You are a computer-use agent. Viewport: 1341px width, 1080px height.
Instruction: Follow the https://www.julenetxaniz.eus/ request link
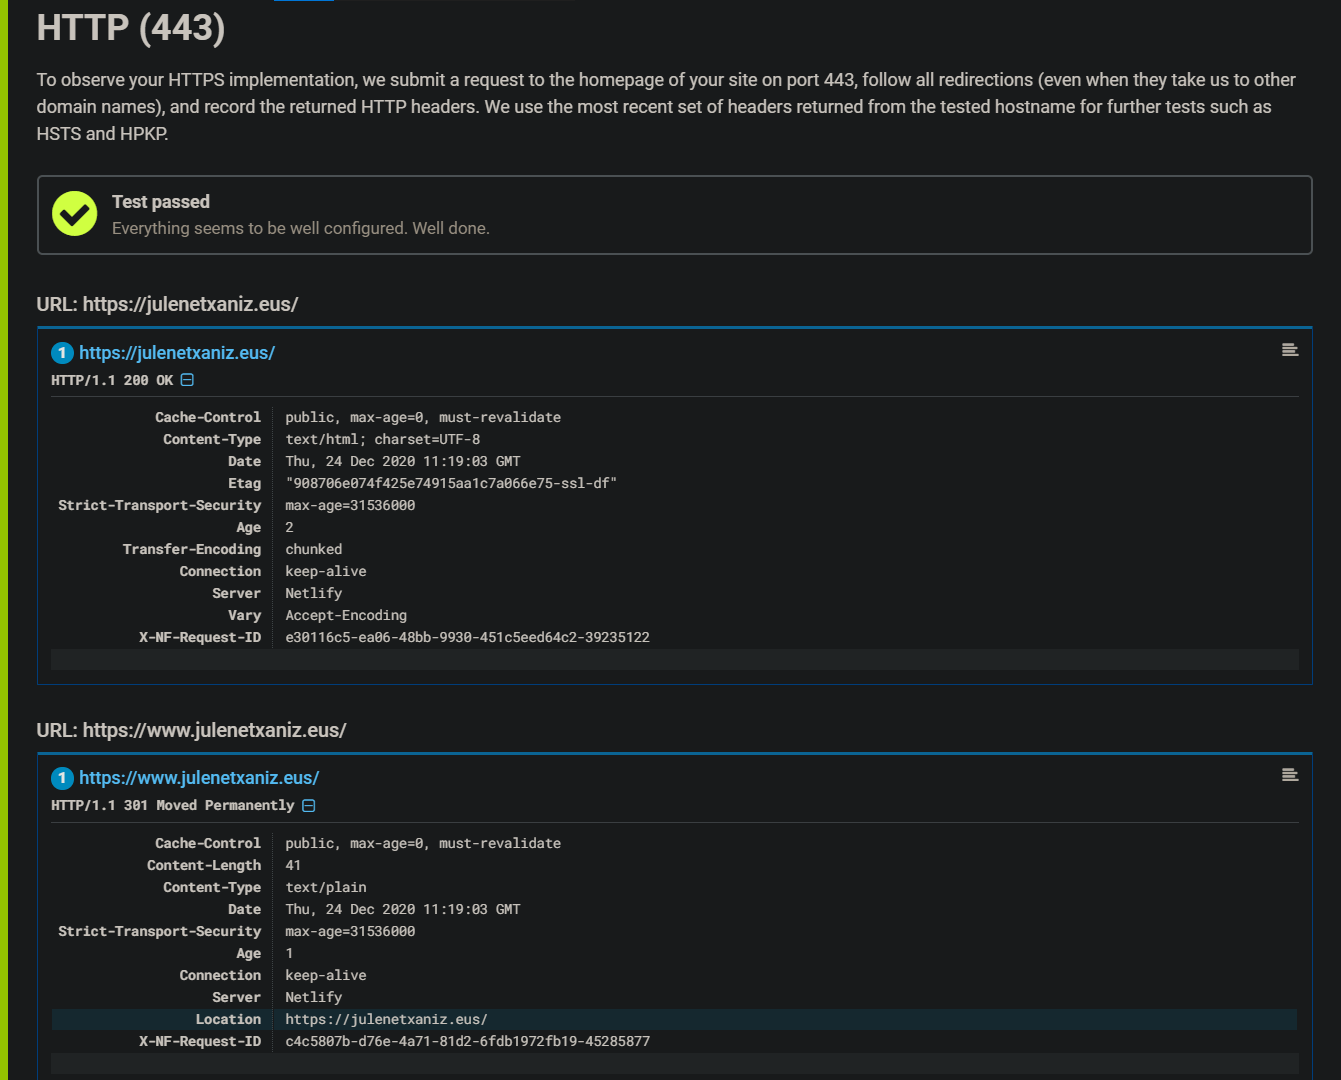tap(198, 777)
